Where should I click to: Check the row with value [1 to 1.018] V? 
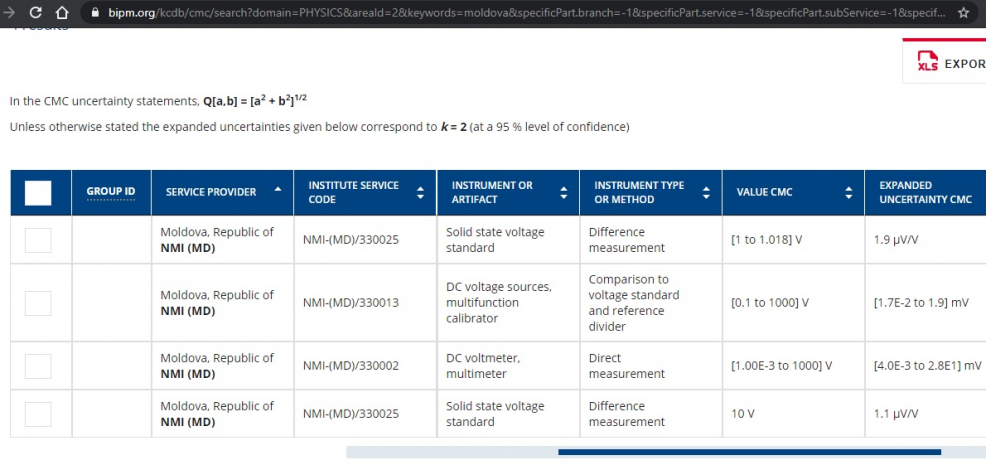[x=38, y=240]
